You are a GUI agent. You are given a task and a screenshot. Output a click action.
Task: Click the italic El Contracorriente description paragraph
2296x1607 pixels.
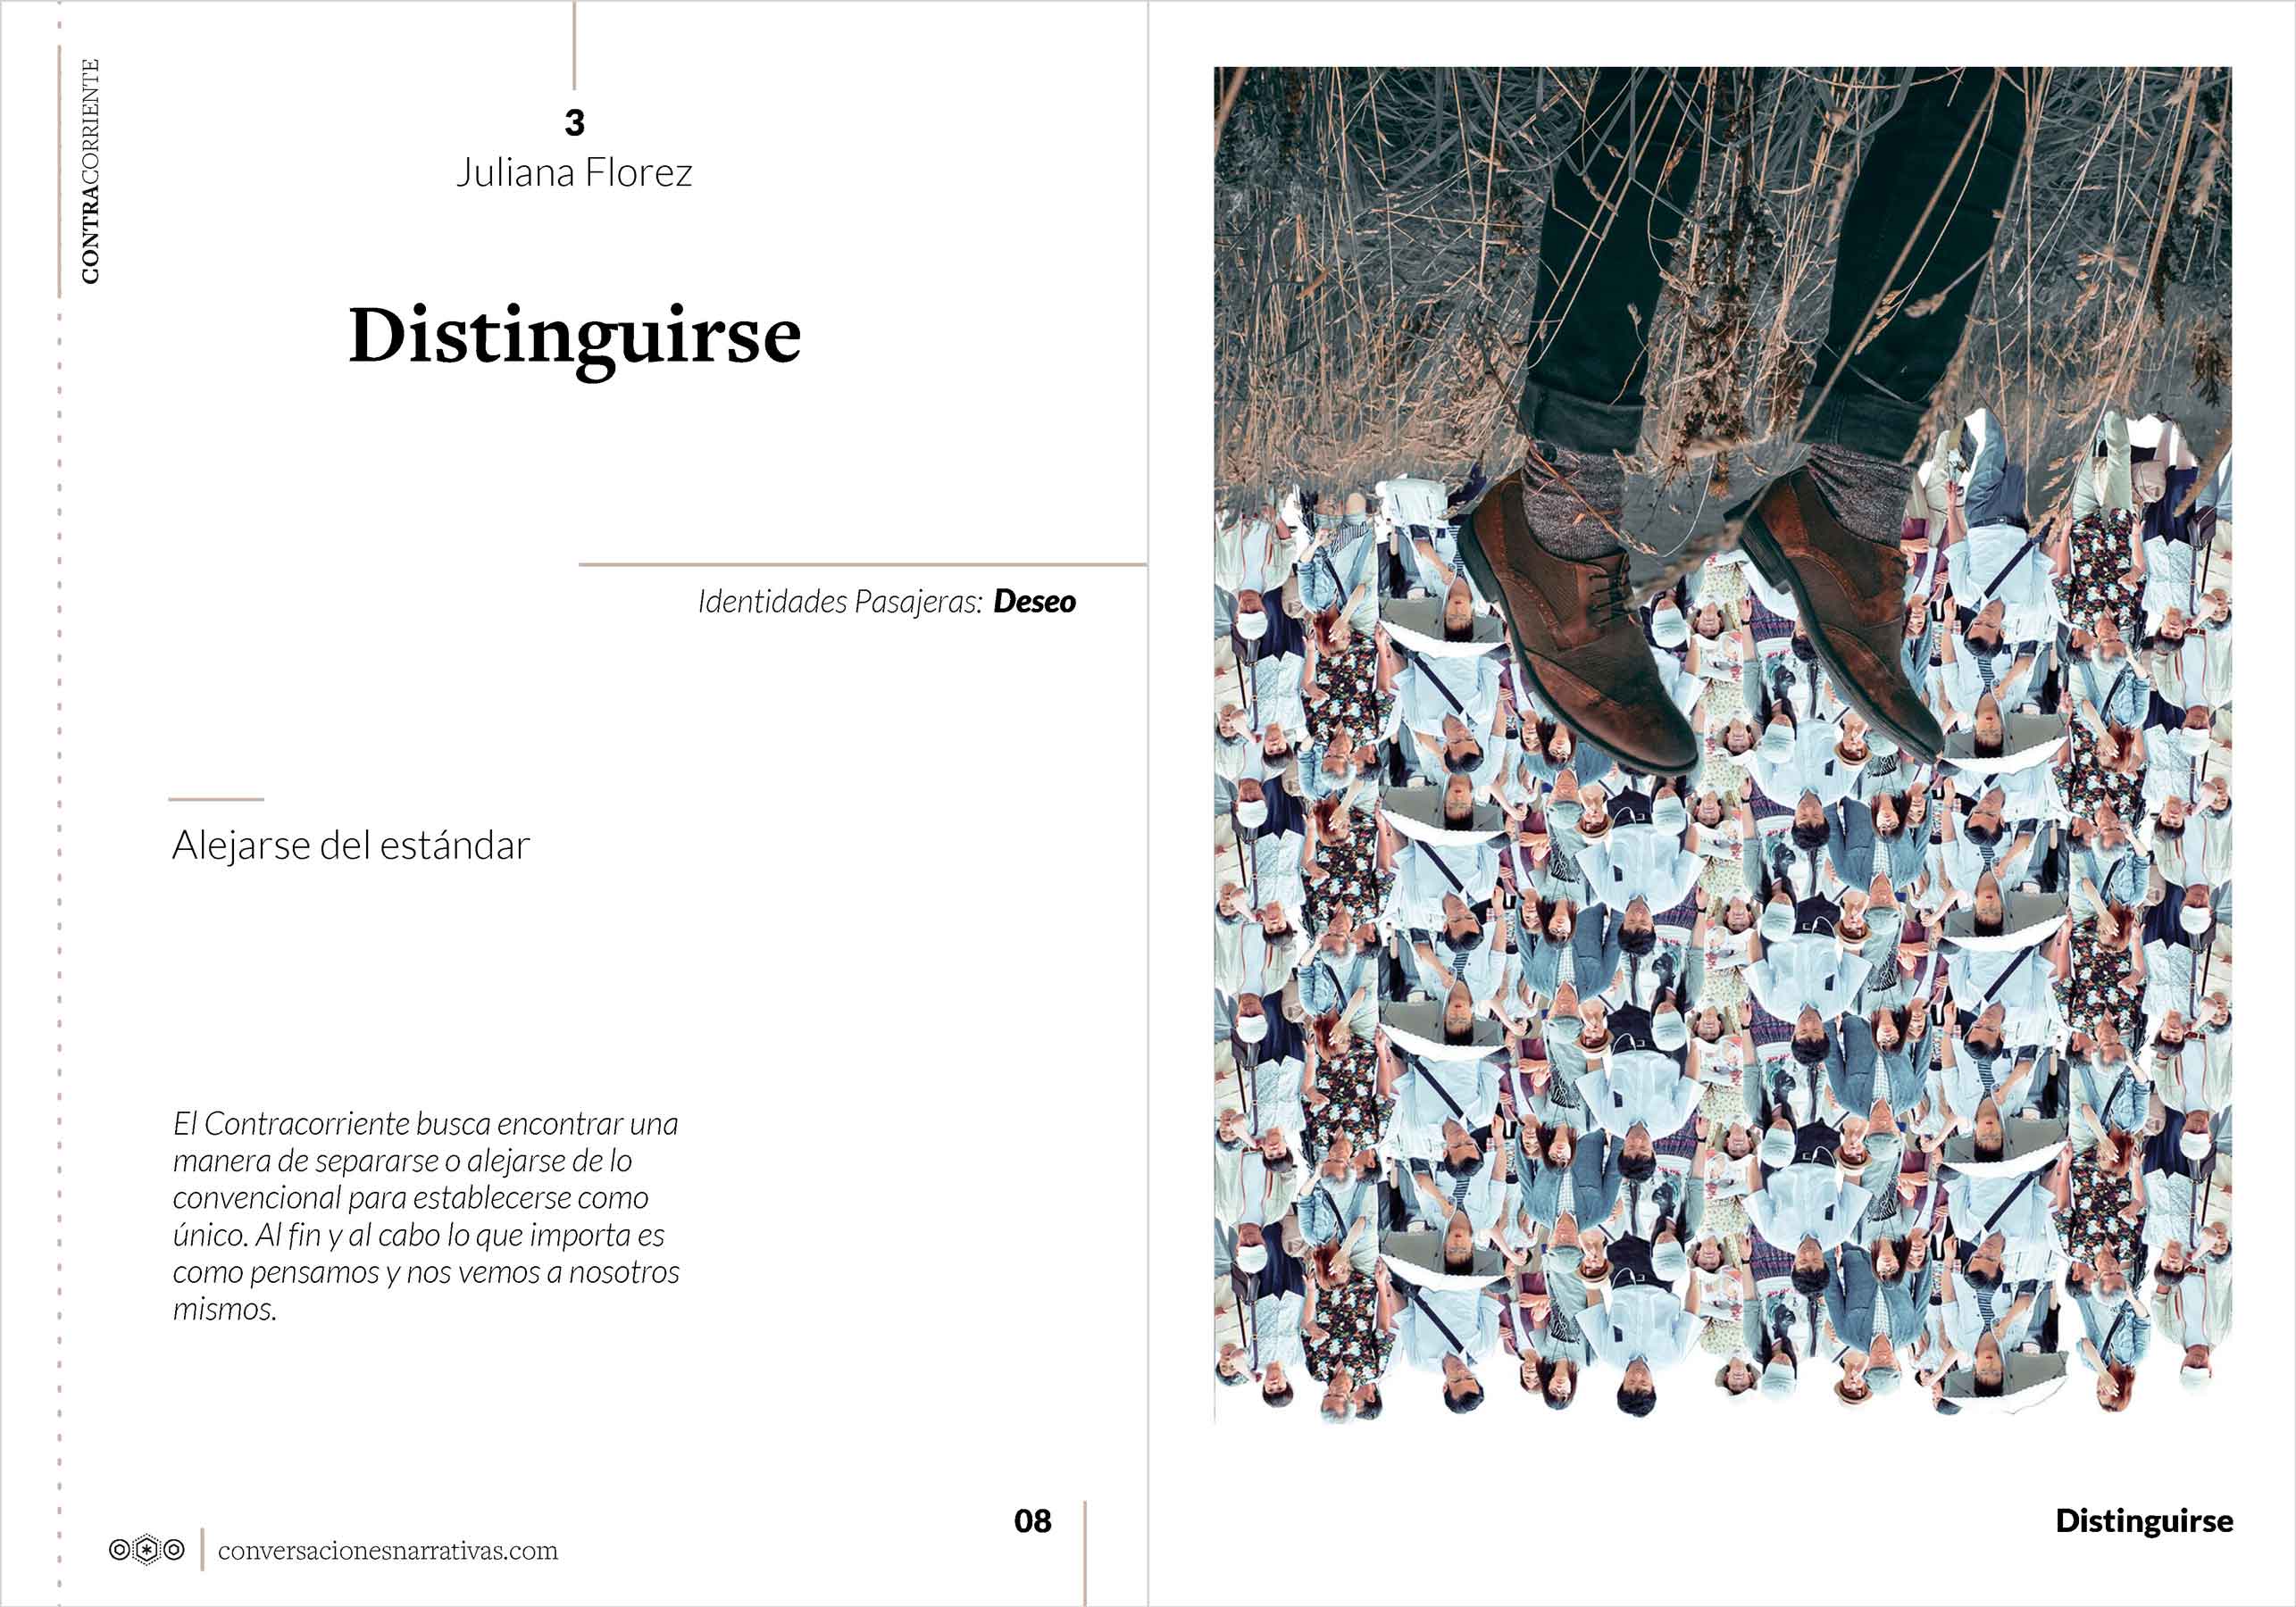click(426, 1216)
